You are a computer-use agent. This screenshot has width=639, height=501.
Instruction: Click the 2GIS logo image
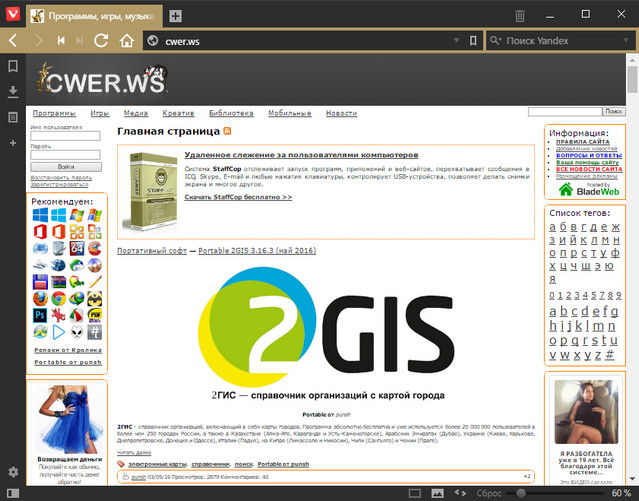(326, 327)
